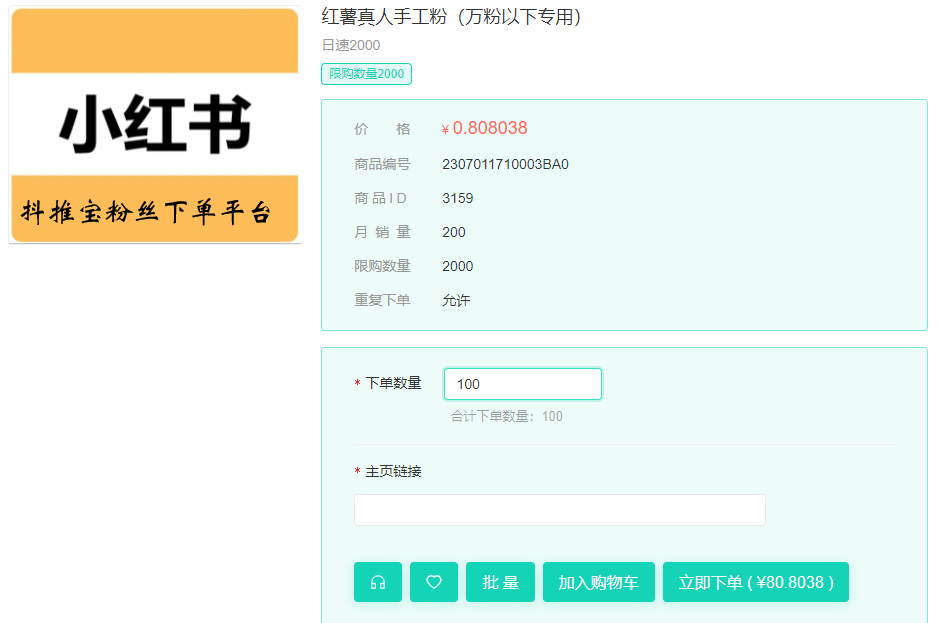Click 立即下单 (¥80.8038) order now button
Viewport: 944px width, 623px height.
coord(756,582)
